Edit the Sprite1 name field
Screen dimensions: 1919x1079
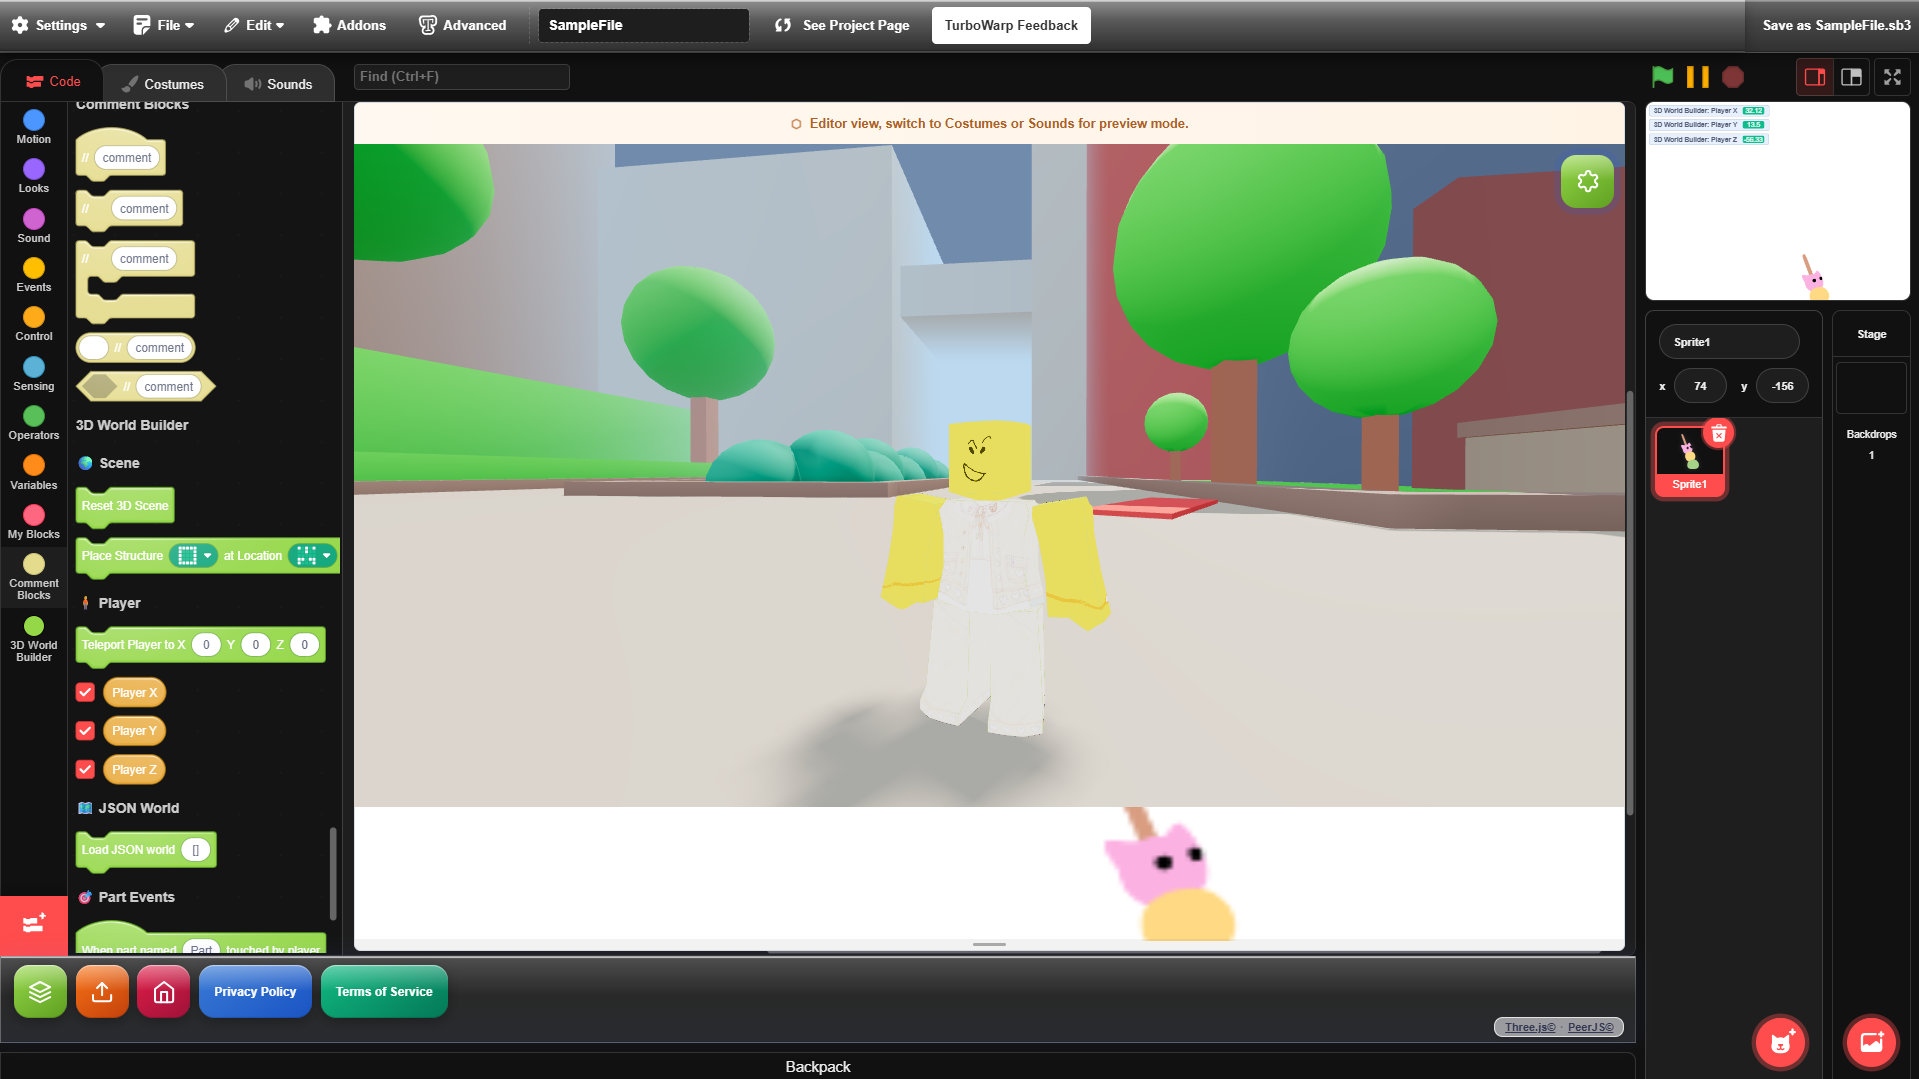pos(1729,342)
